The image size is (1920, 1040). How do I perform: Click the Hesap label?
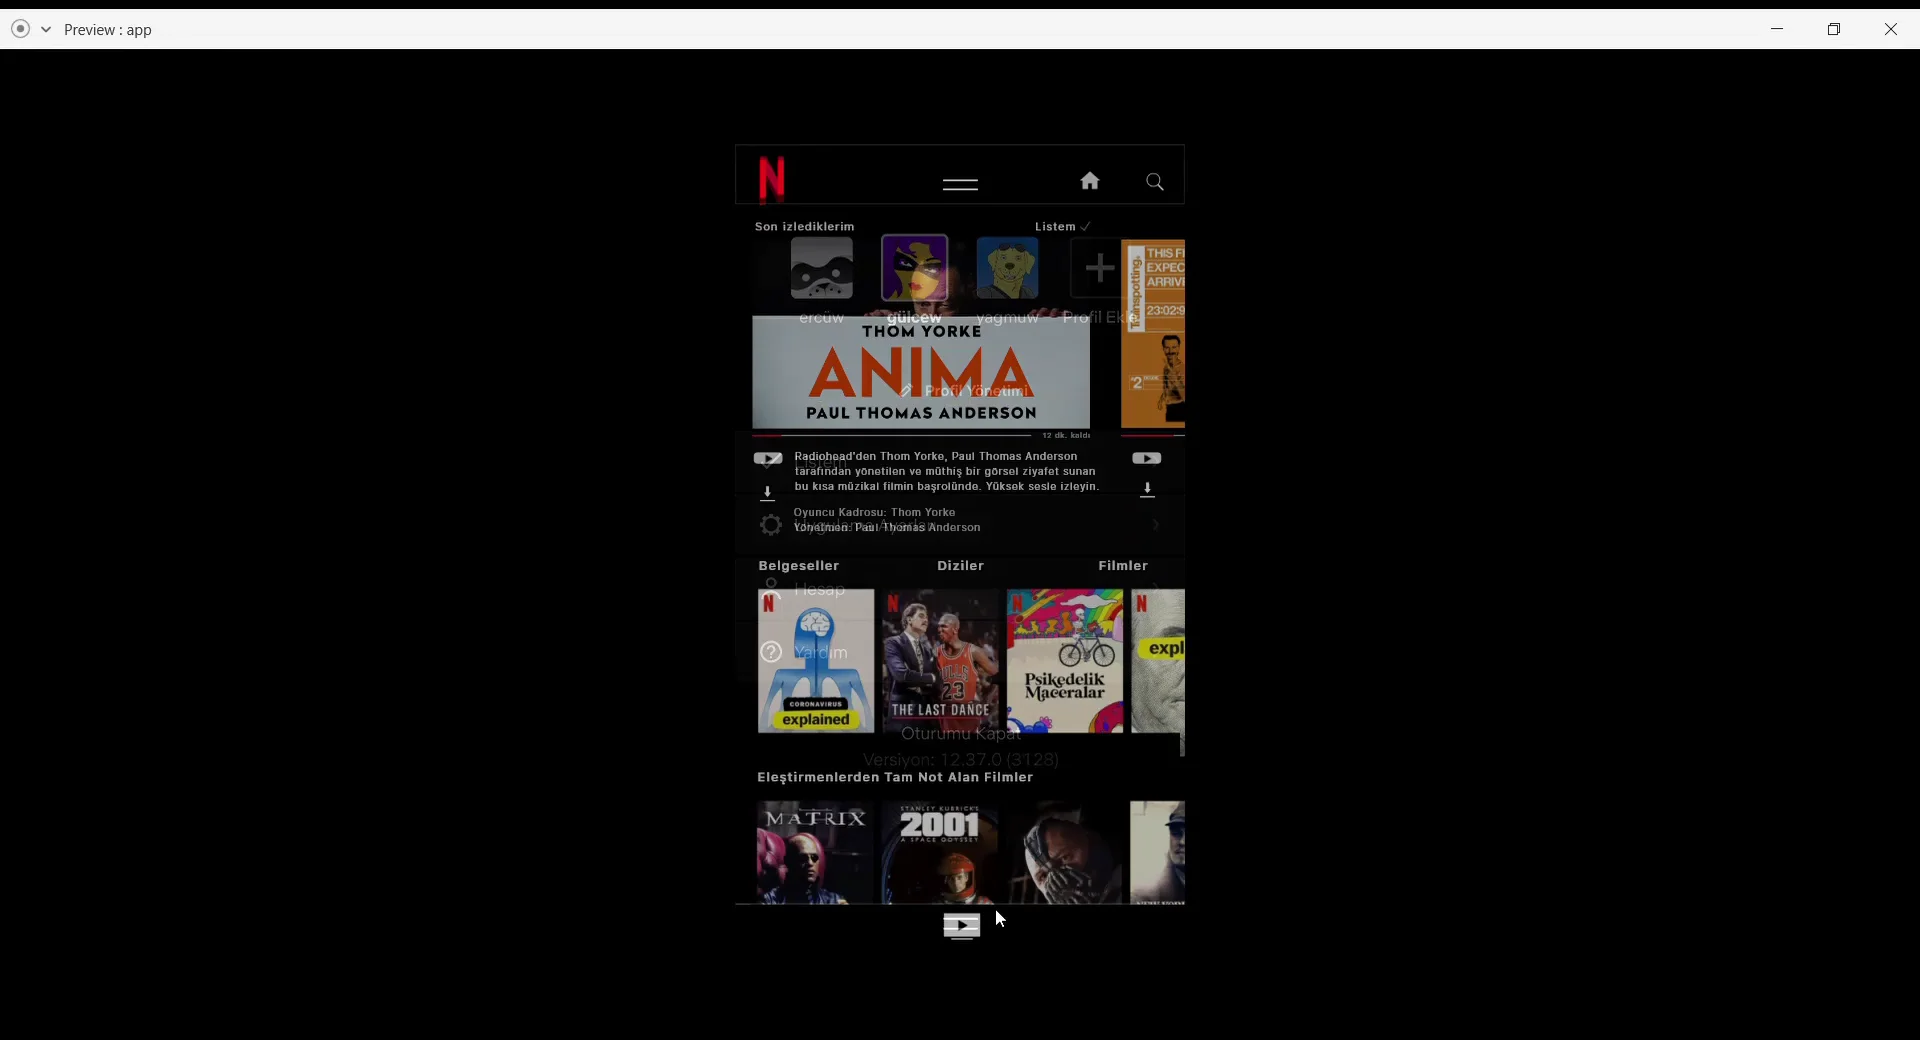pos(820,590)
